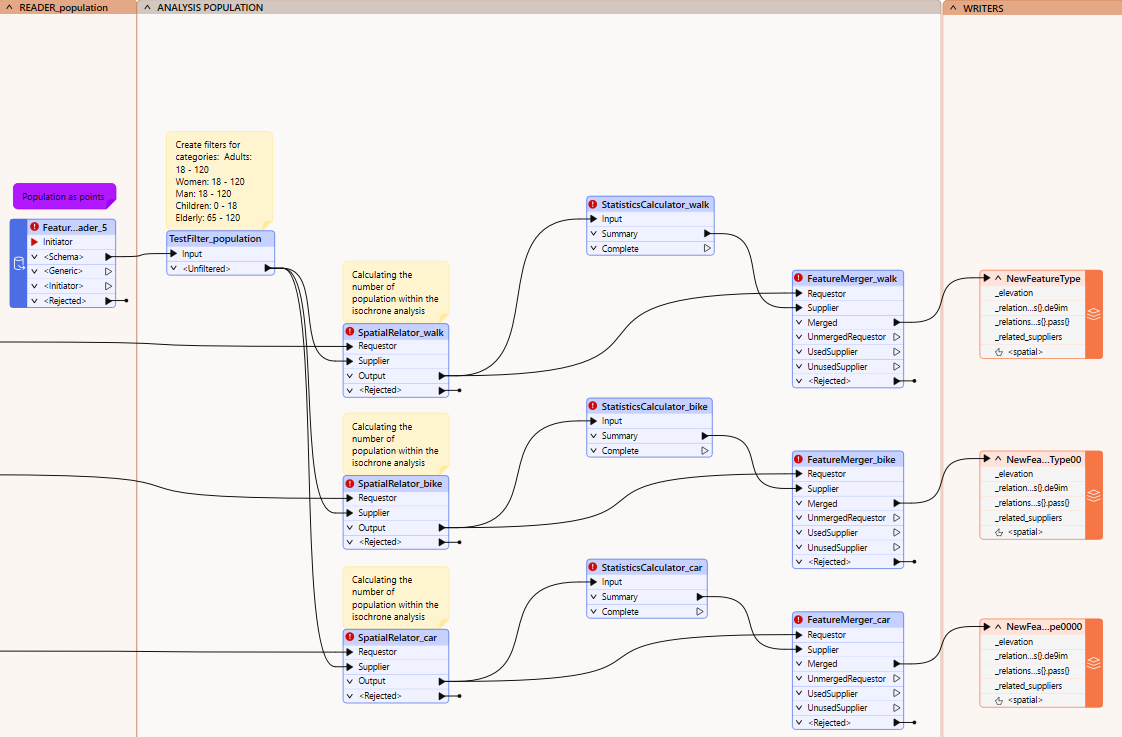The image size is (1122, 737).
Task: Click the error icon on FeatureMerger_walk
Action: (x=799, y=278)
